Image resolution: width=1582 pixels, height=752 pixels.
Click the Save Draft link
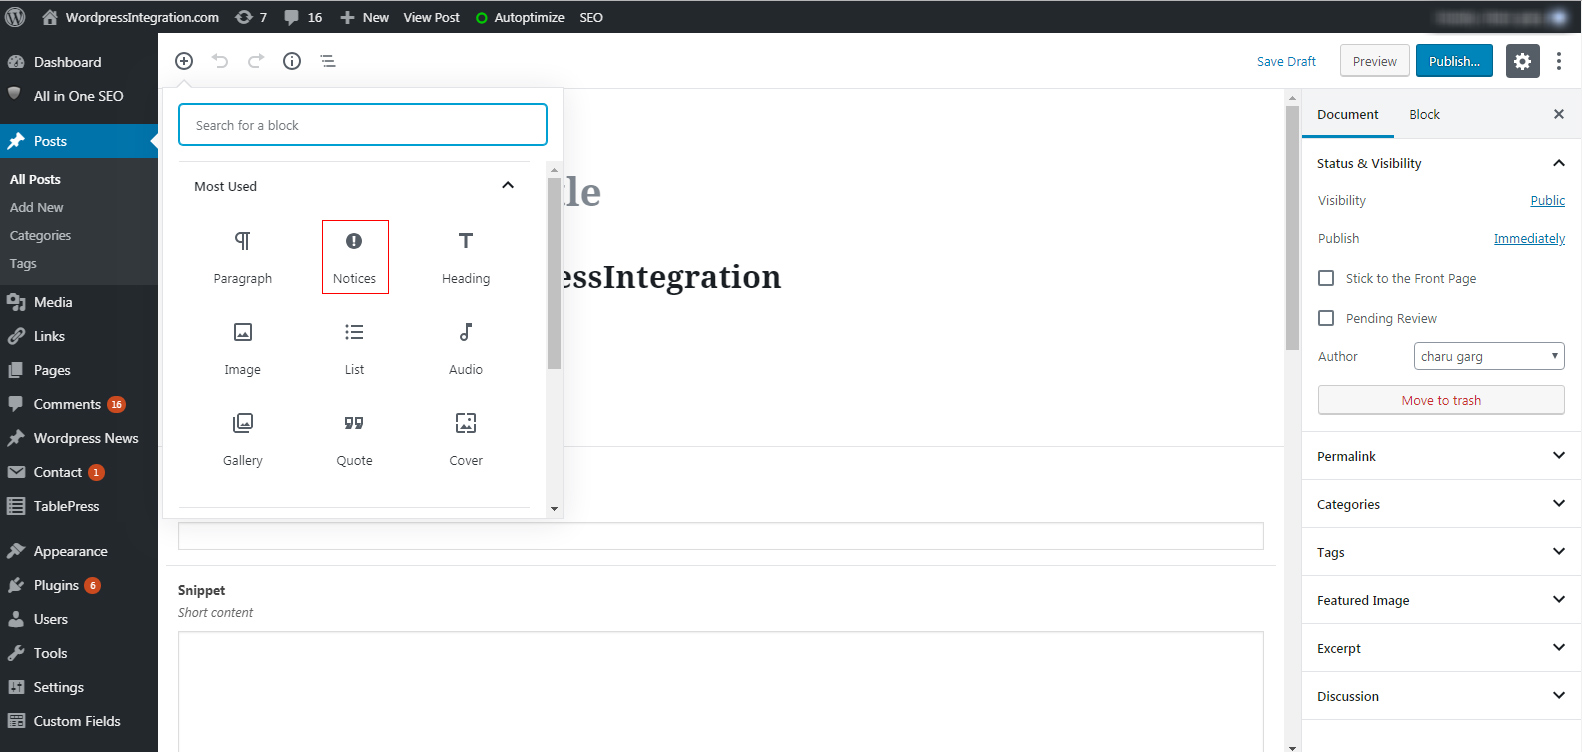pyautogui.click(x=1286, y=61)
